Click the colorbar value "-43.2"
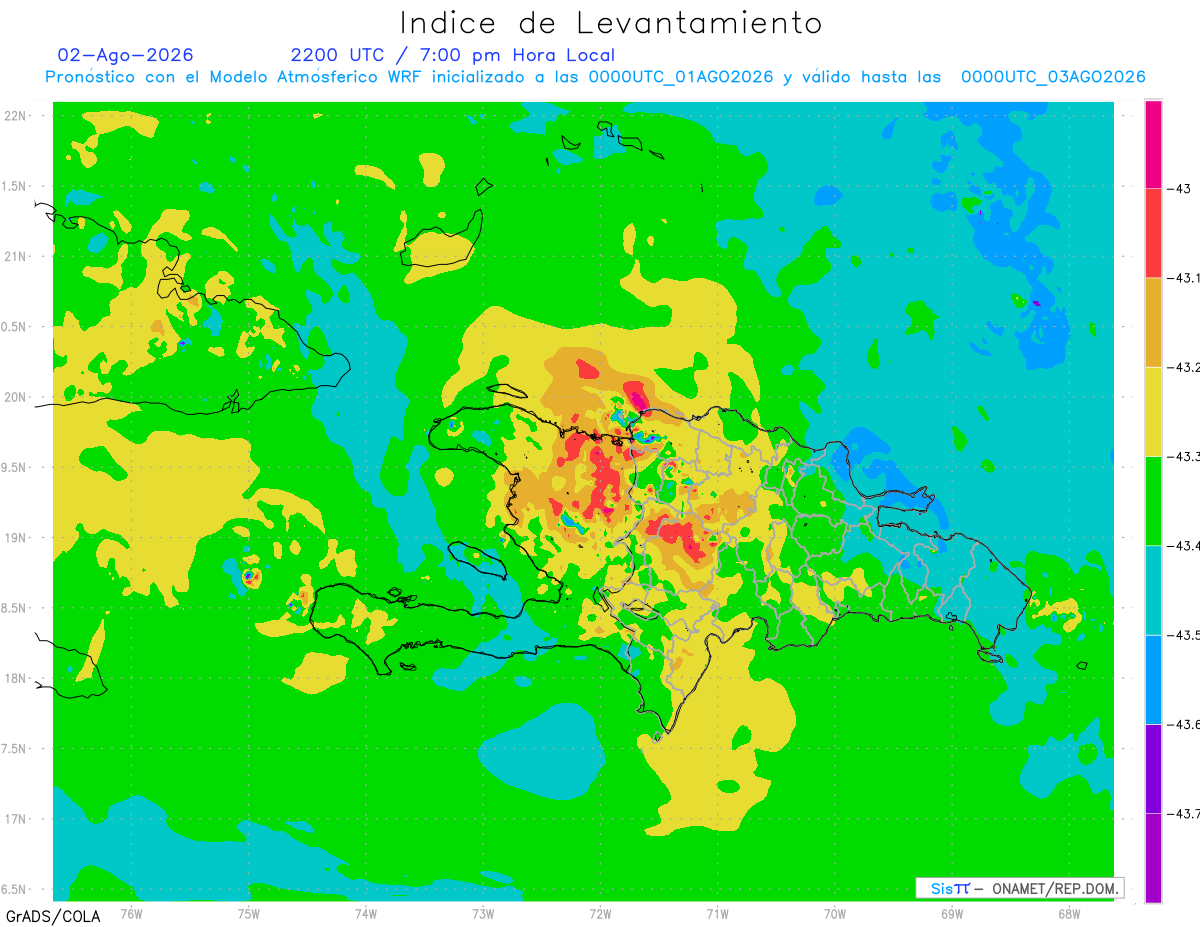The height and width of the screenshot is (927, 1200). 1183,367
